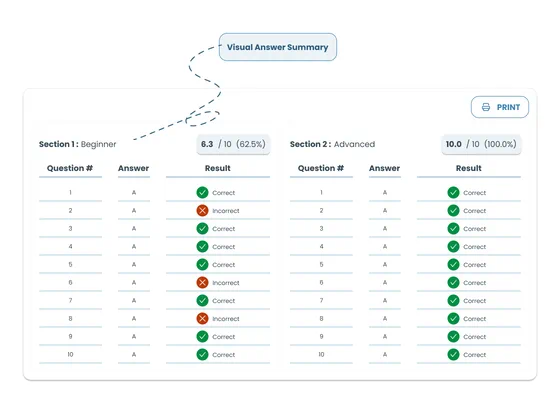Click the Incorrect text for Beginner question 2
The height and width of the screenshot is (400, 560).
[x=226, y=211]
